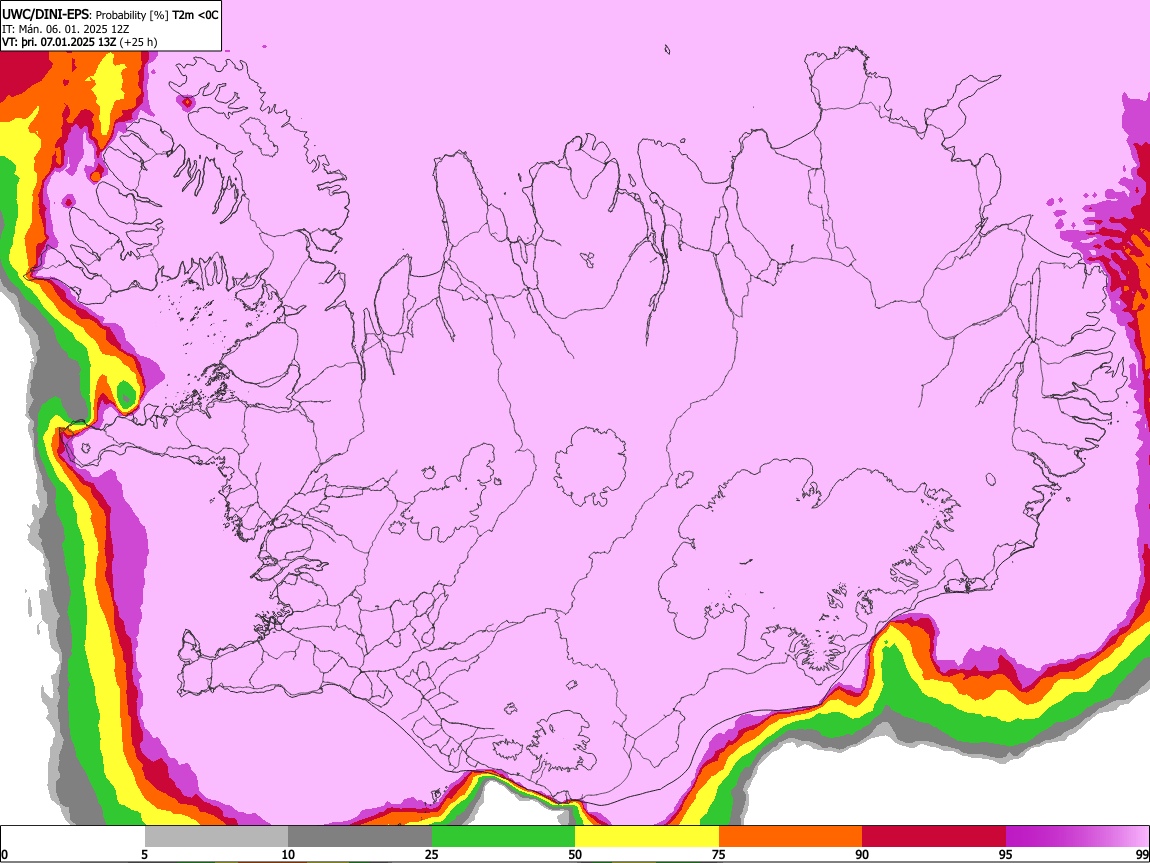Click the legend value "75"
The width and height of the screenshot is (1150, 863).
(718, 855)
